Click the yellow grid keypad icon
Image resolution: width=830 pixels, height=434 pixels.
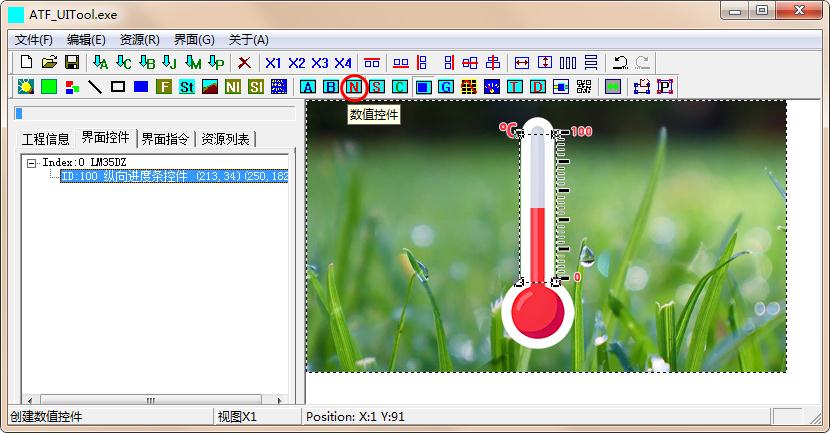(x=469, y=86)
